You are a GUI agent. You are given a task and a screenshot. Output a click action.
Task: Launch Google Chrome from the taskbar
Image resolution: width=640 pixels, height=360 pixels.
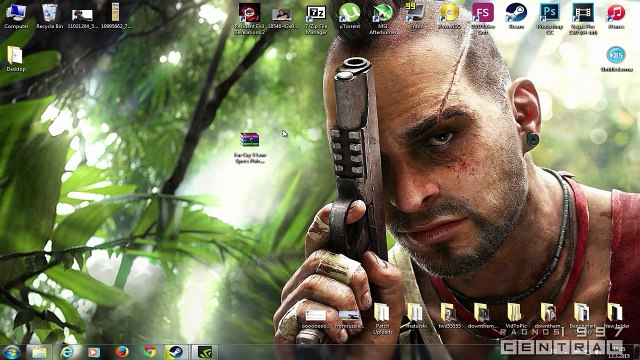[149, 352]
